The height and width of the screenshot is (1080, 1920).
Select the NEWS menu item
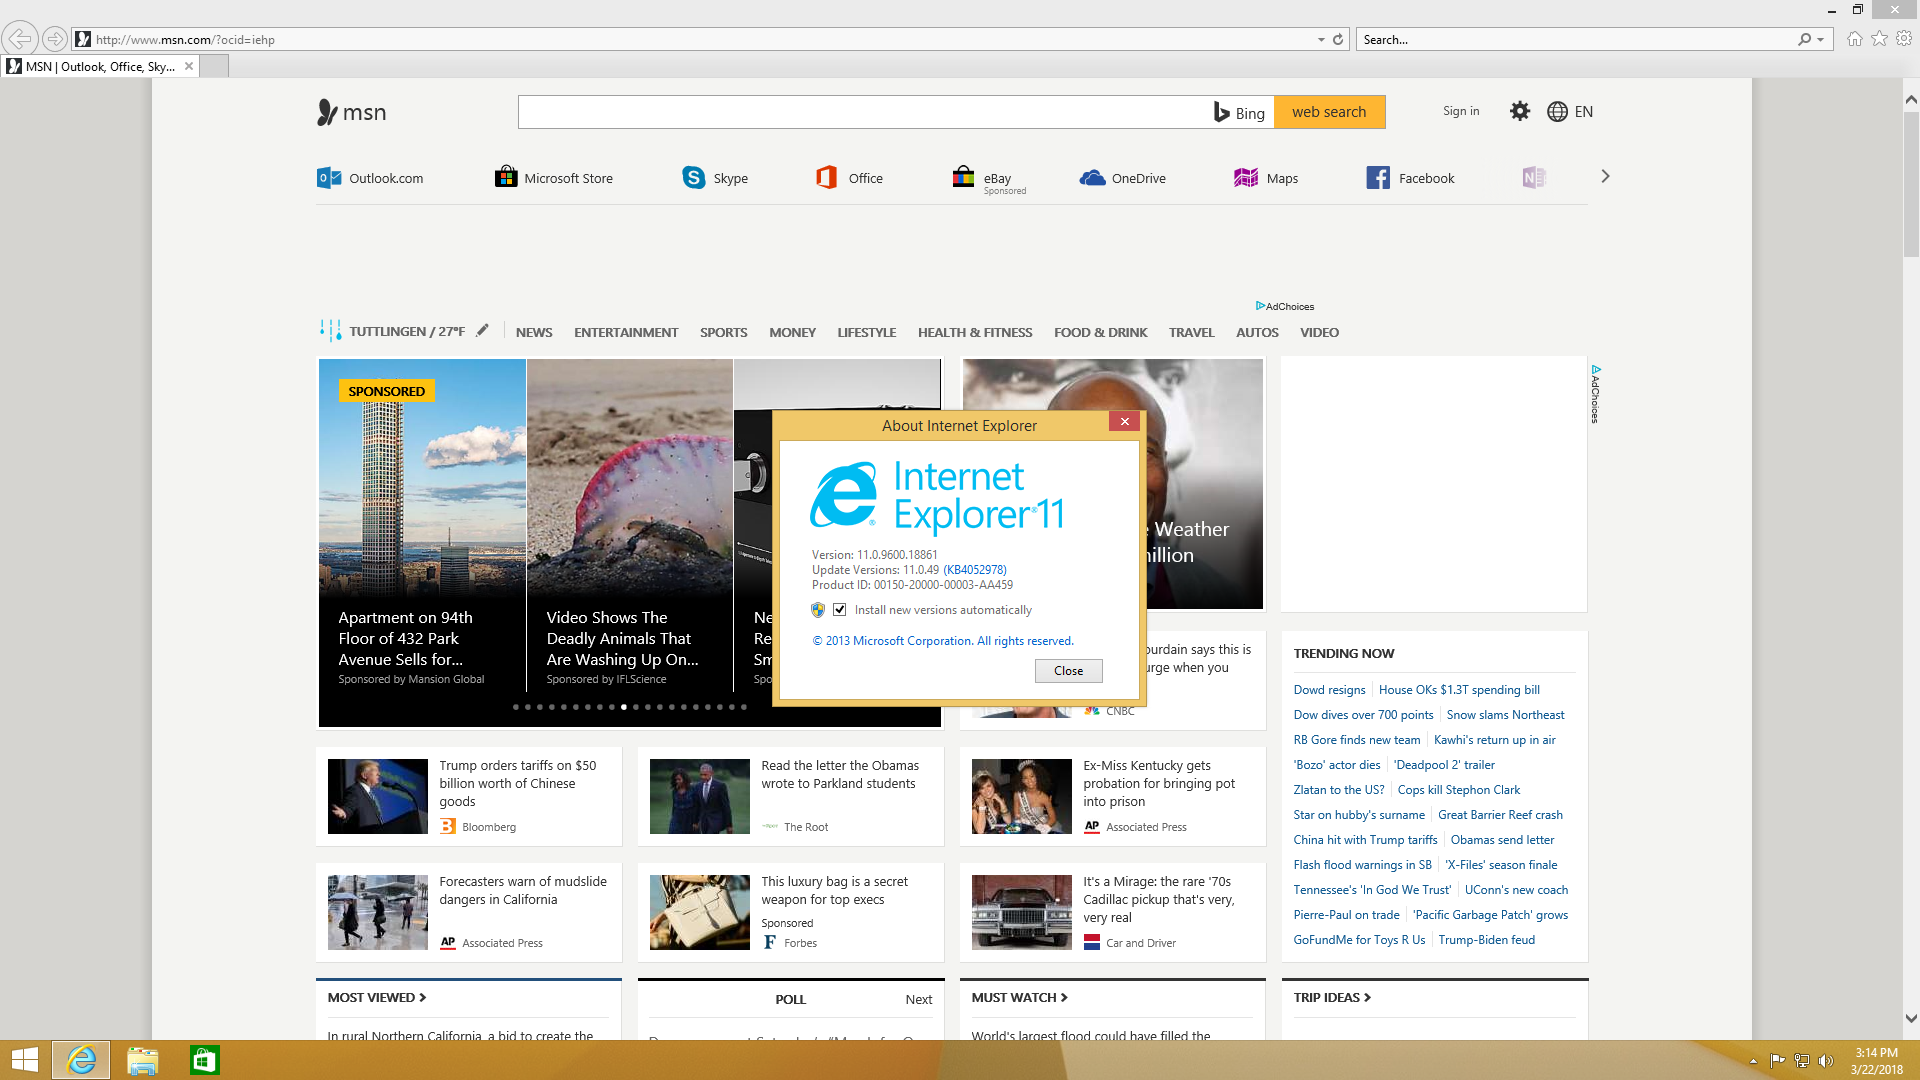coord(534,332)
